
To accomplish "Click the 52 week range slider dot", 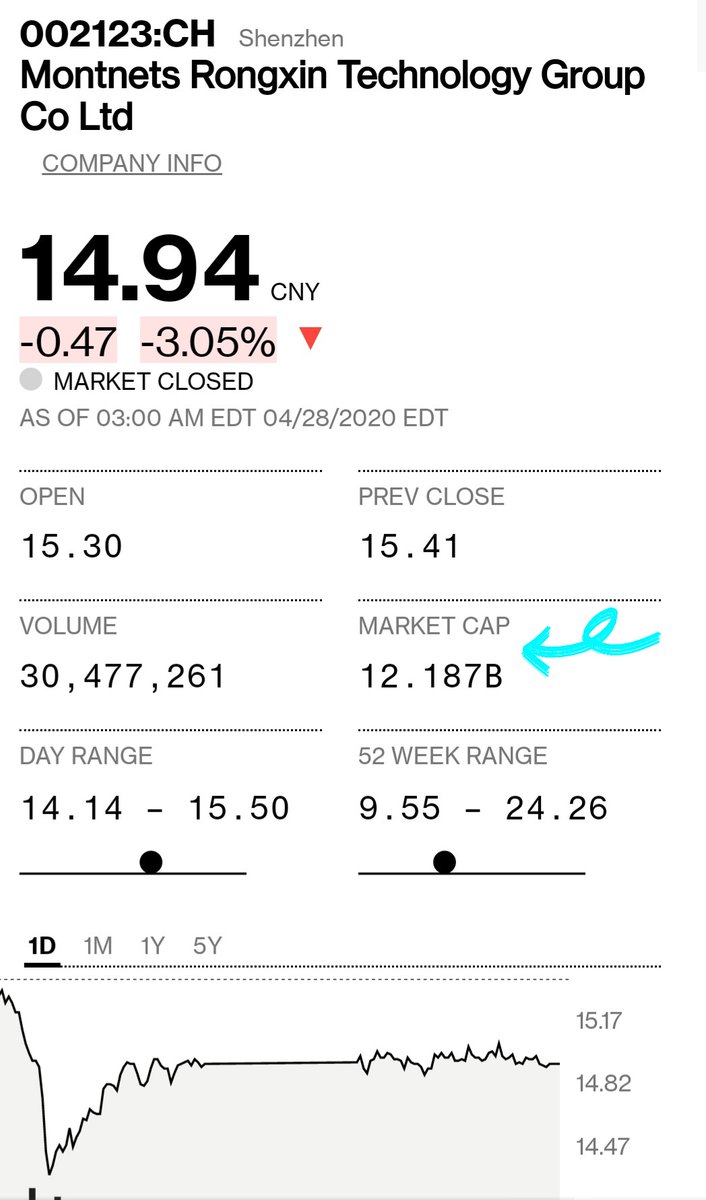I will click(x=444, y=861).
